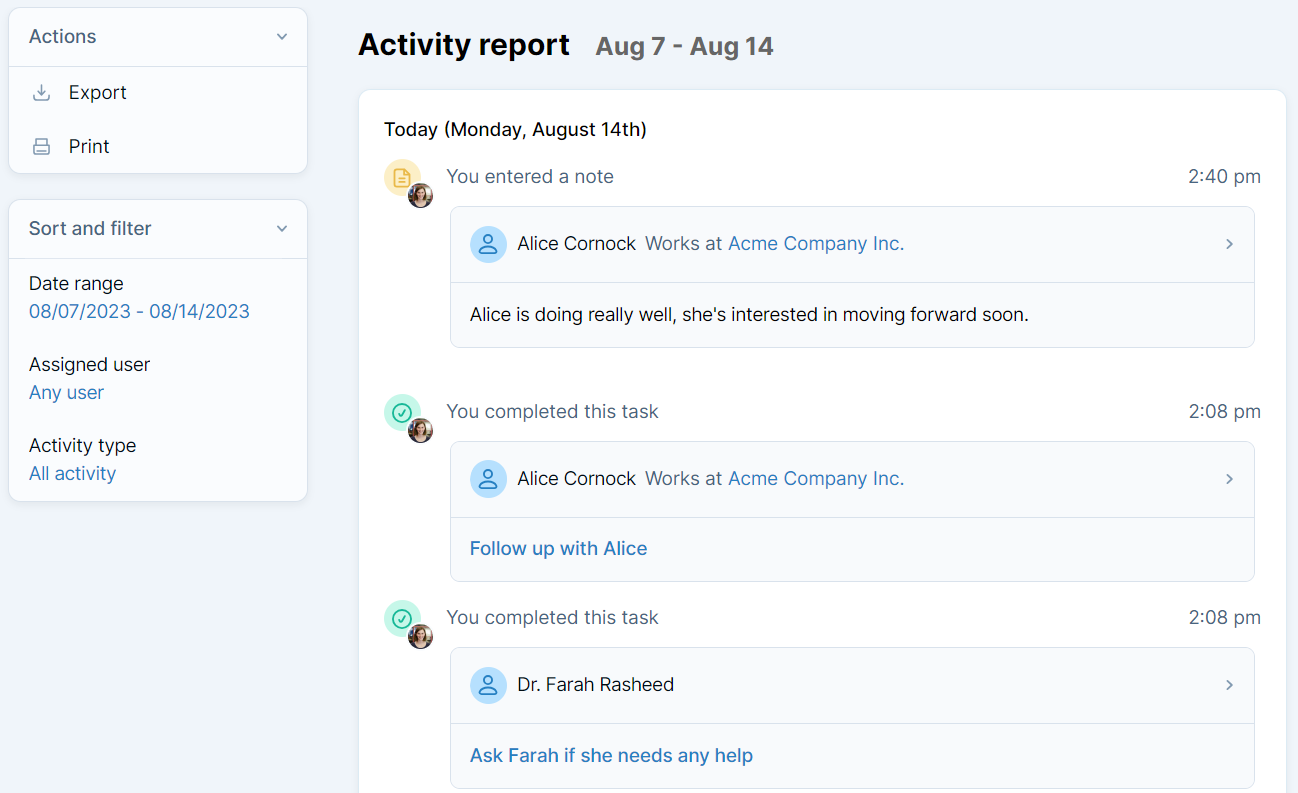Image resolution: width=1298 pixels, height=793 pixels.
Task: Open the Any user assigned filter
Action: [x=66, y=392]
